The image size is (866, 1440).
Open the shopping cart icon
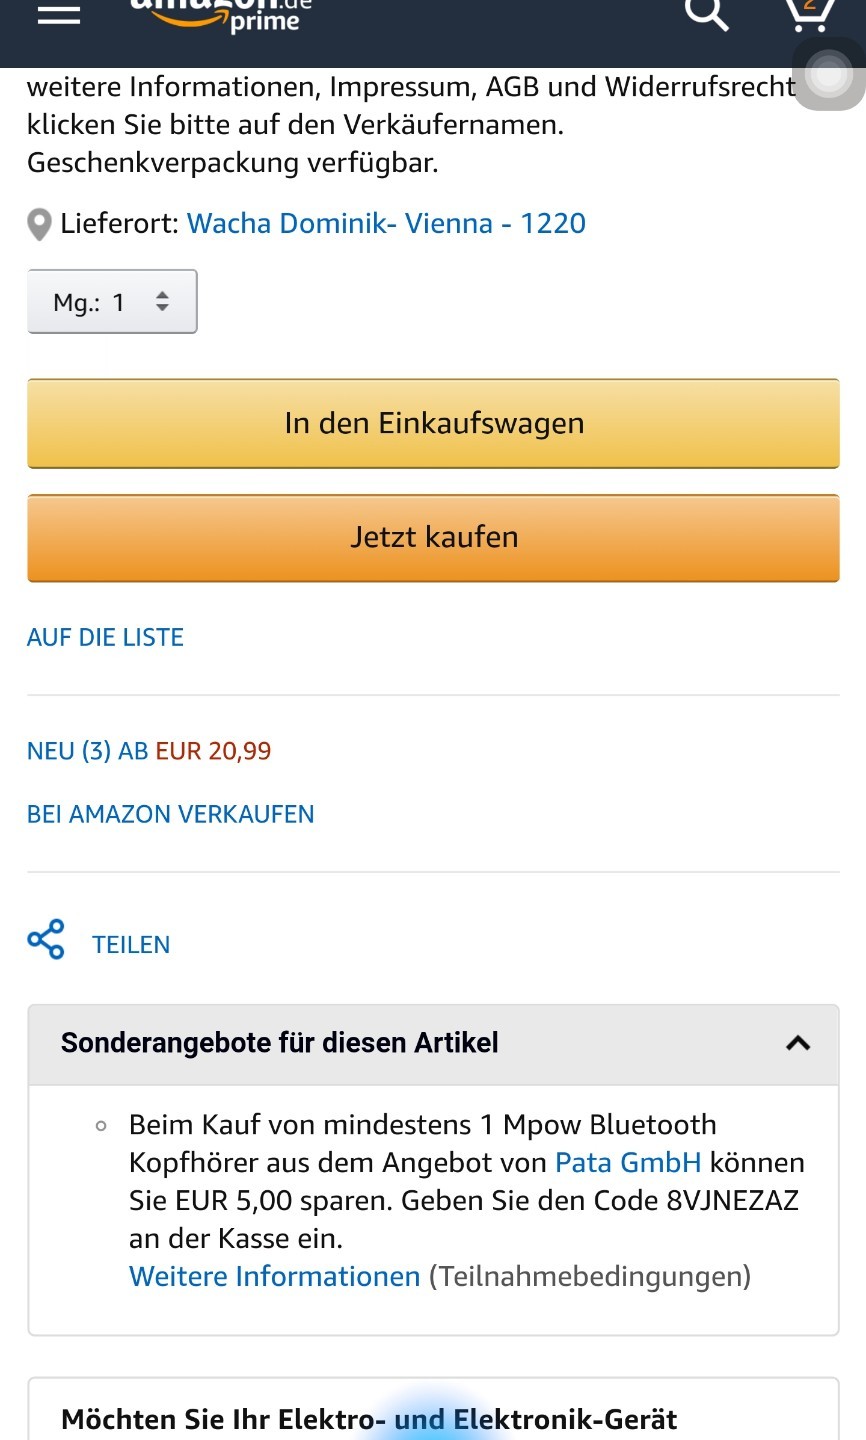click(809, 14)
